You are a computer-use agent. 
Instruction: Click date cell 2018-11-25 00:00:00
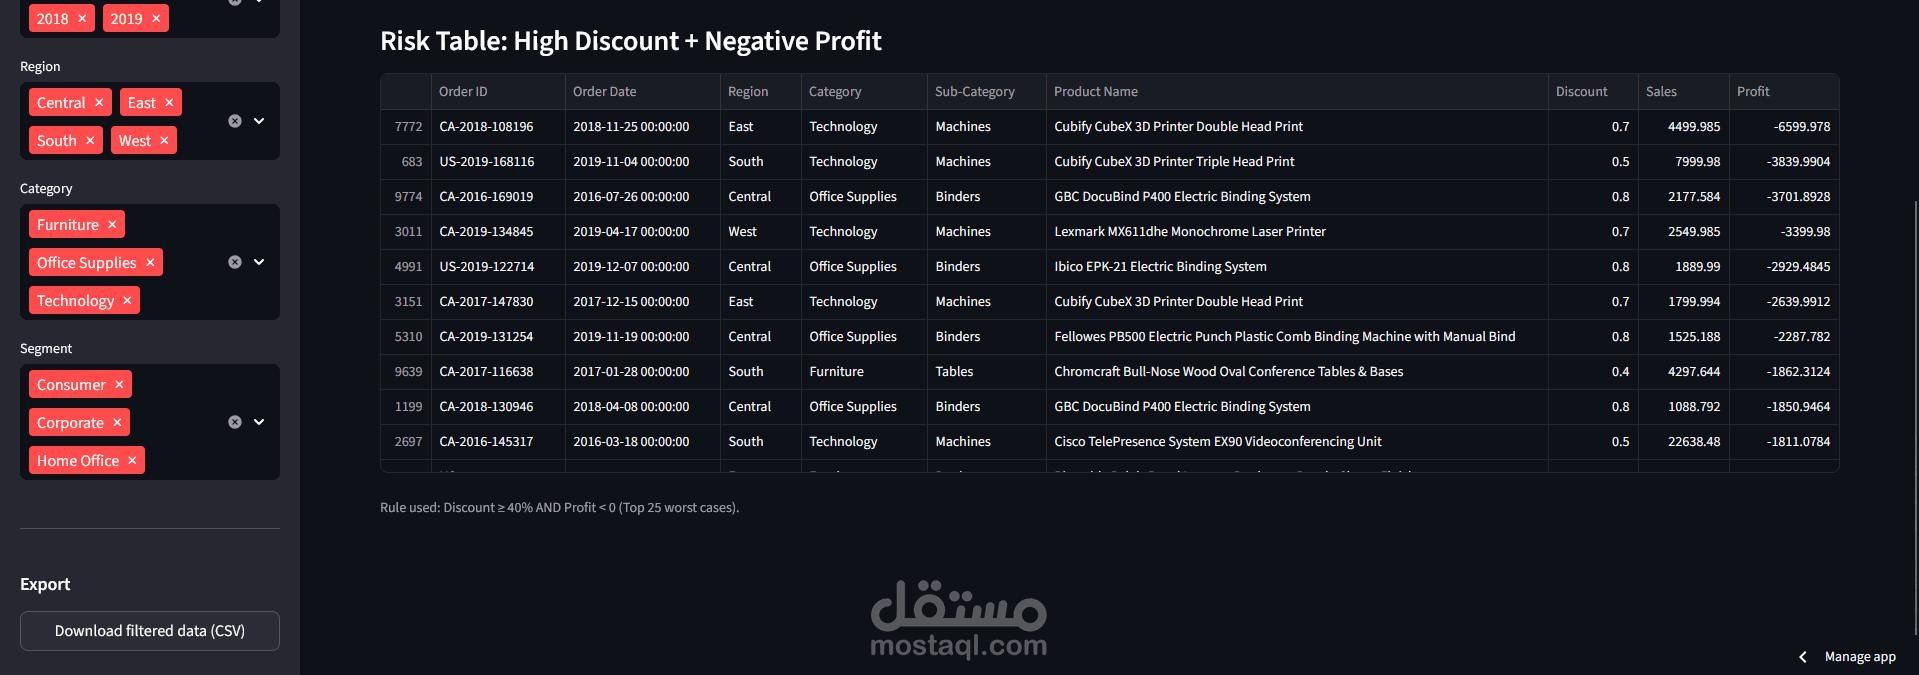[642, 127]
